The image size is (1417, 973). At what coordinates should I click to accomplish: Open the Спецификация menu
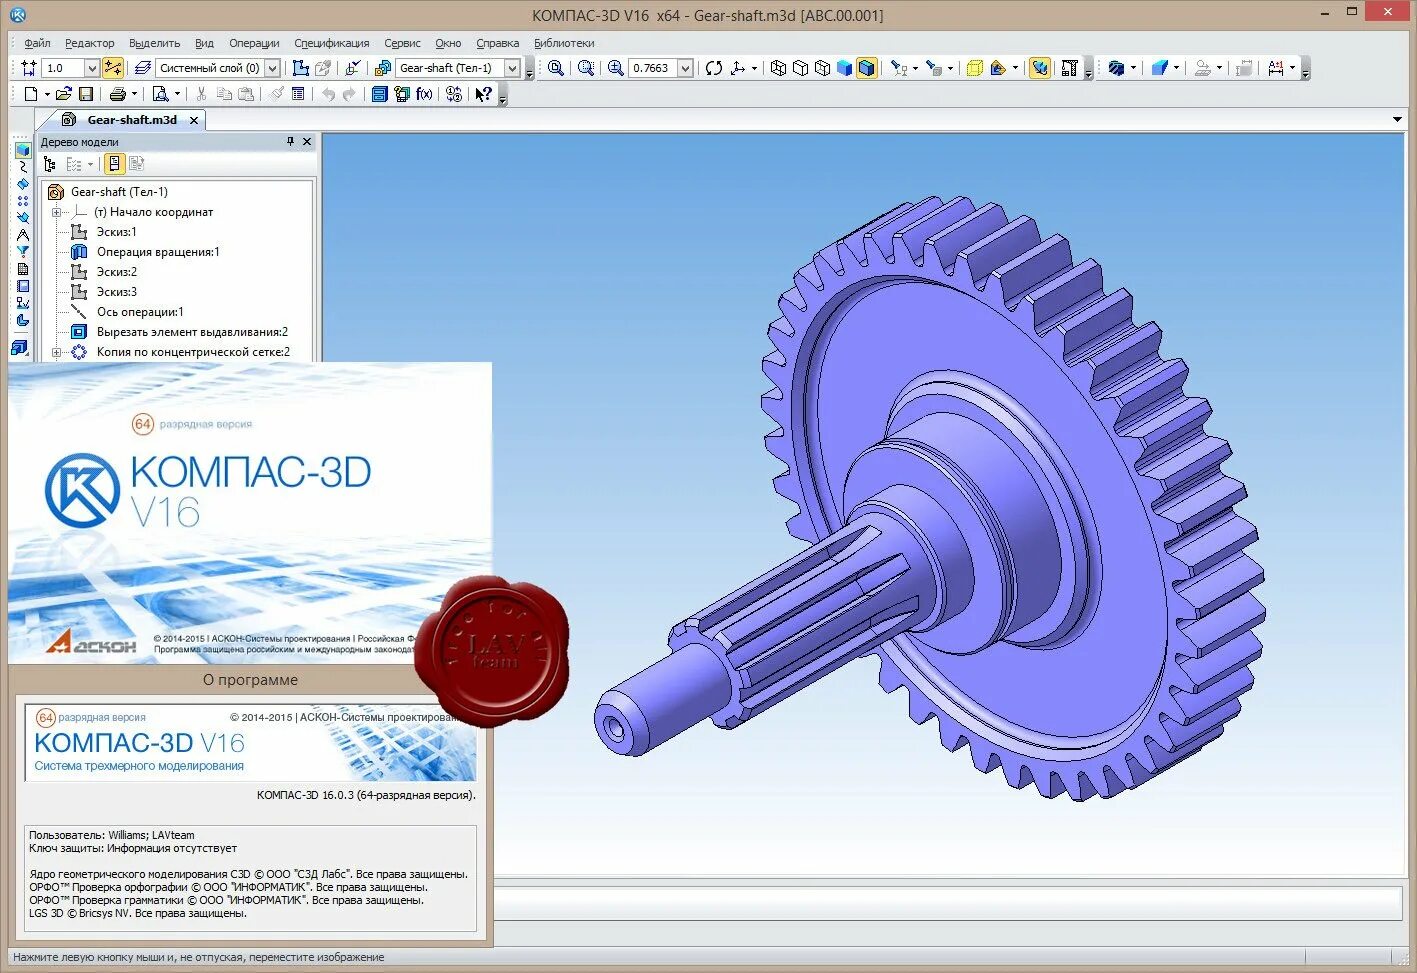pos(332,43)
